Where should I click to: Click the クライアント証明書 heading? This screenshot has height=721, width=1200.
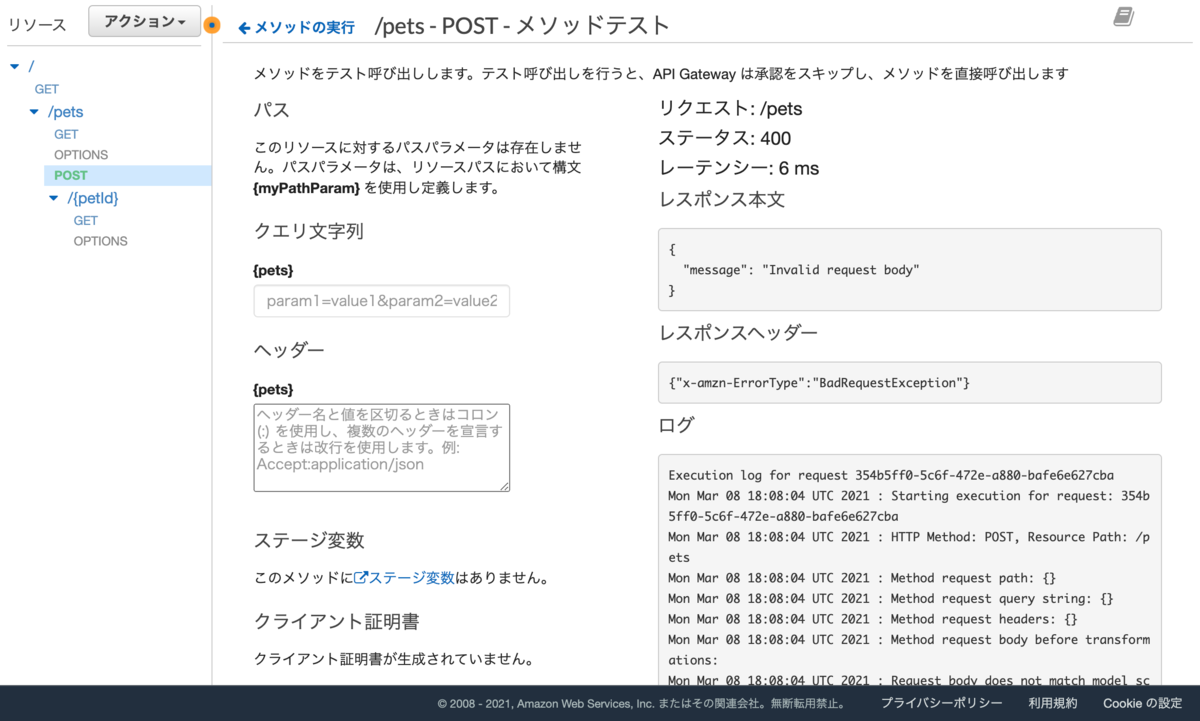tap(336, 621)
